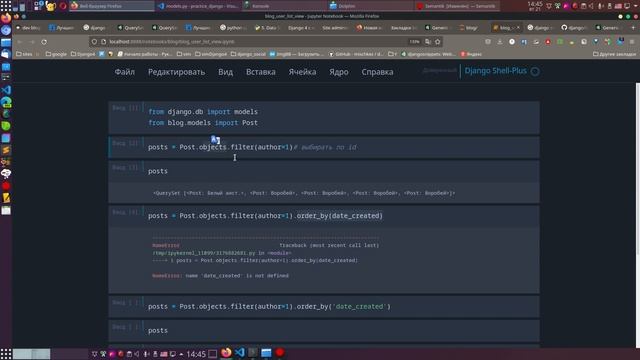Image resolution: width=640 pixels, height=360 pixels.
Task: Launch Microsoft Edge from the left dock
Action: coord(6,102)
